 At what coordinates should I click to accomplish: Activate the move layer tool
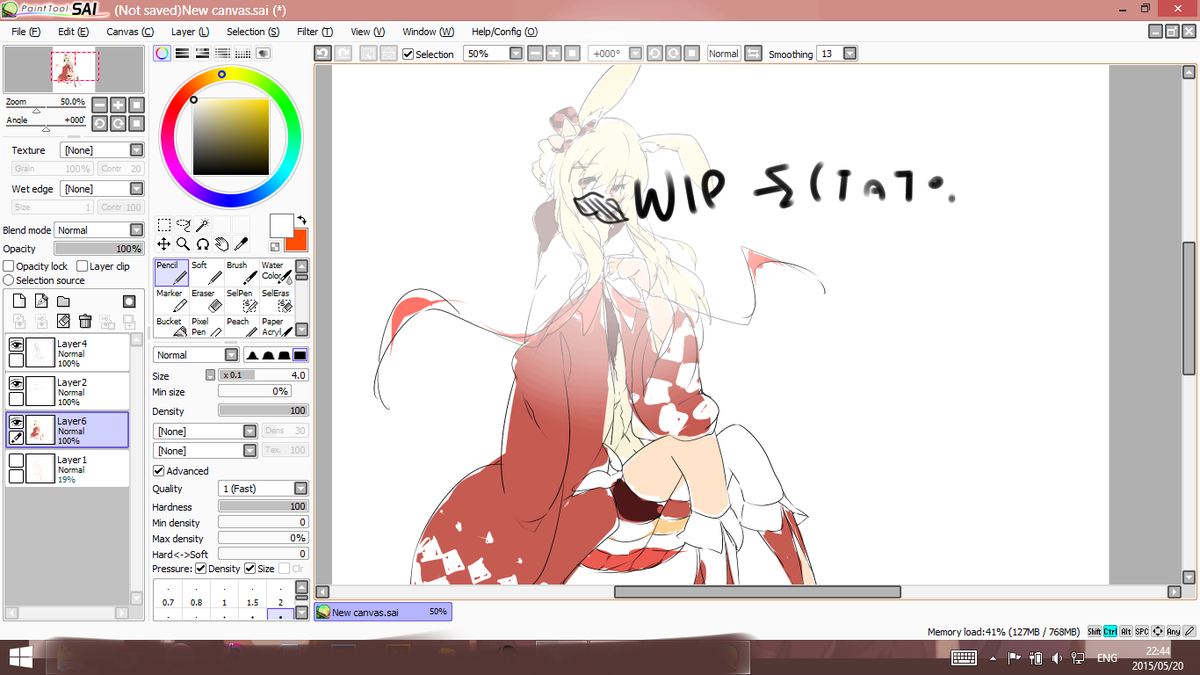click(164, 243)
